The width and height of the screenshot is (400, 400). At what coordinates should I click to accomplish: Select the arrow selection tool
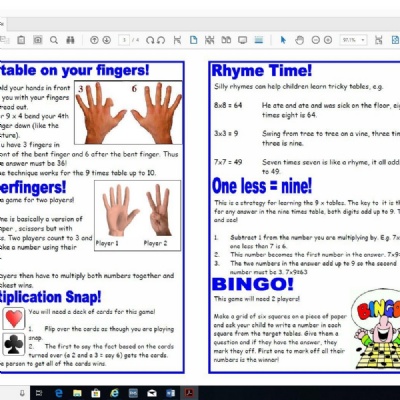point(283,40)
